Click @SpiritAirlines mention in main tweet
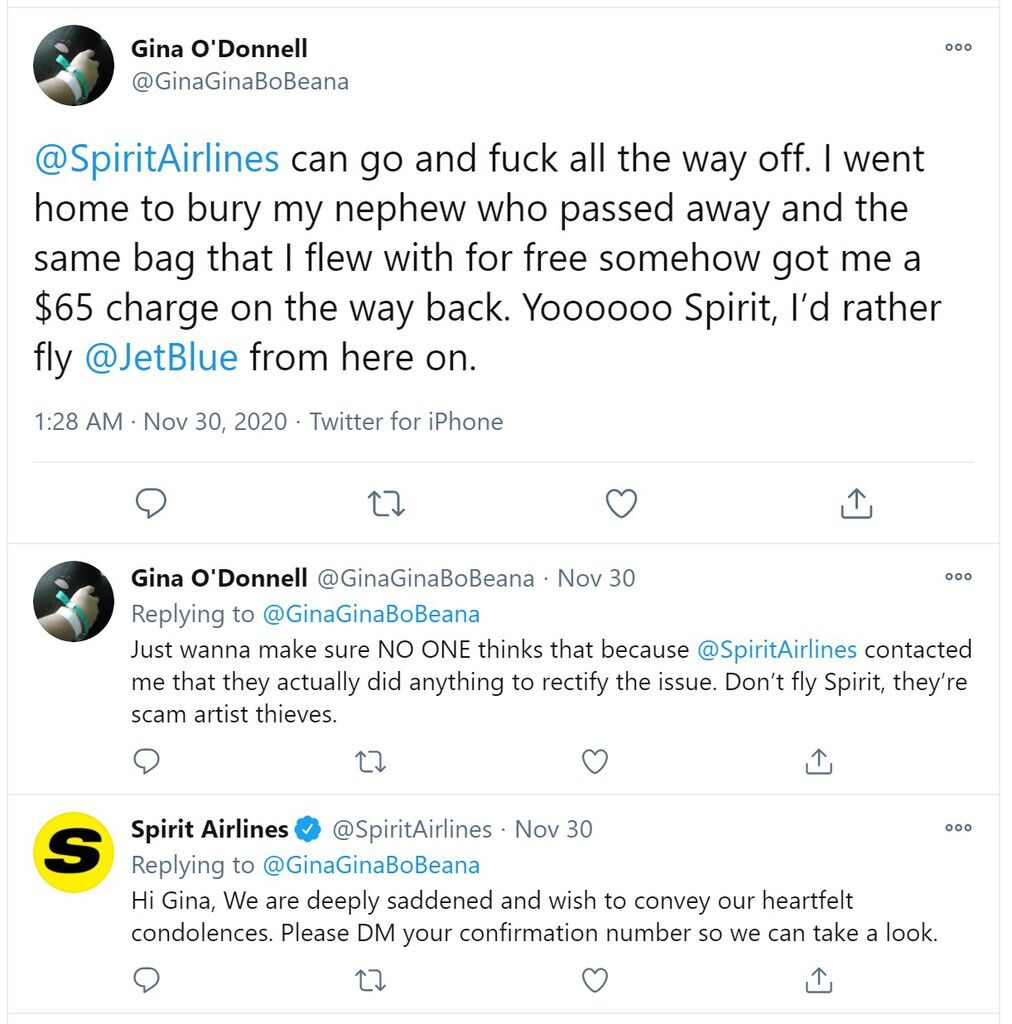Viewport: 1012px width, 1024px height. (157, 159)
